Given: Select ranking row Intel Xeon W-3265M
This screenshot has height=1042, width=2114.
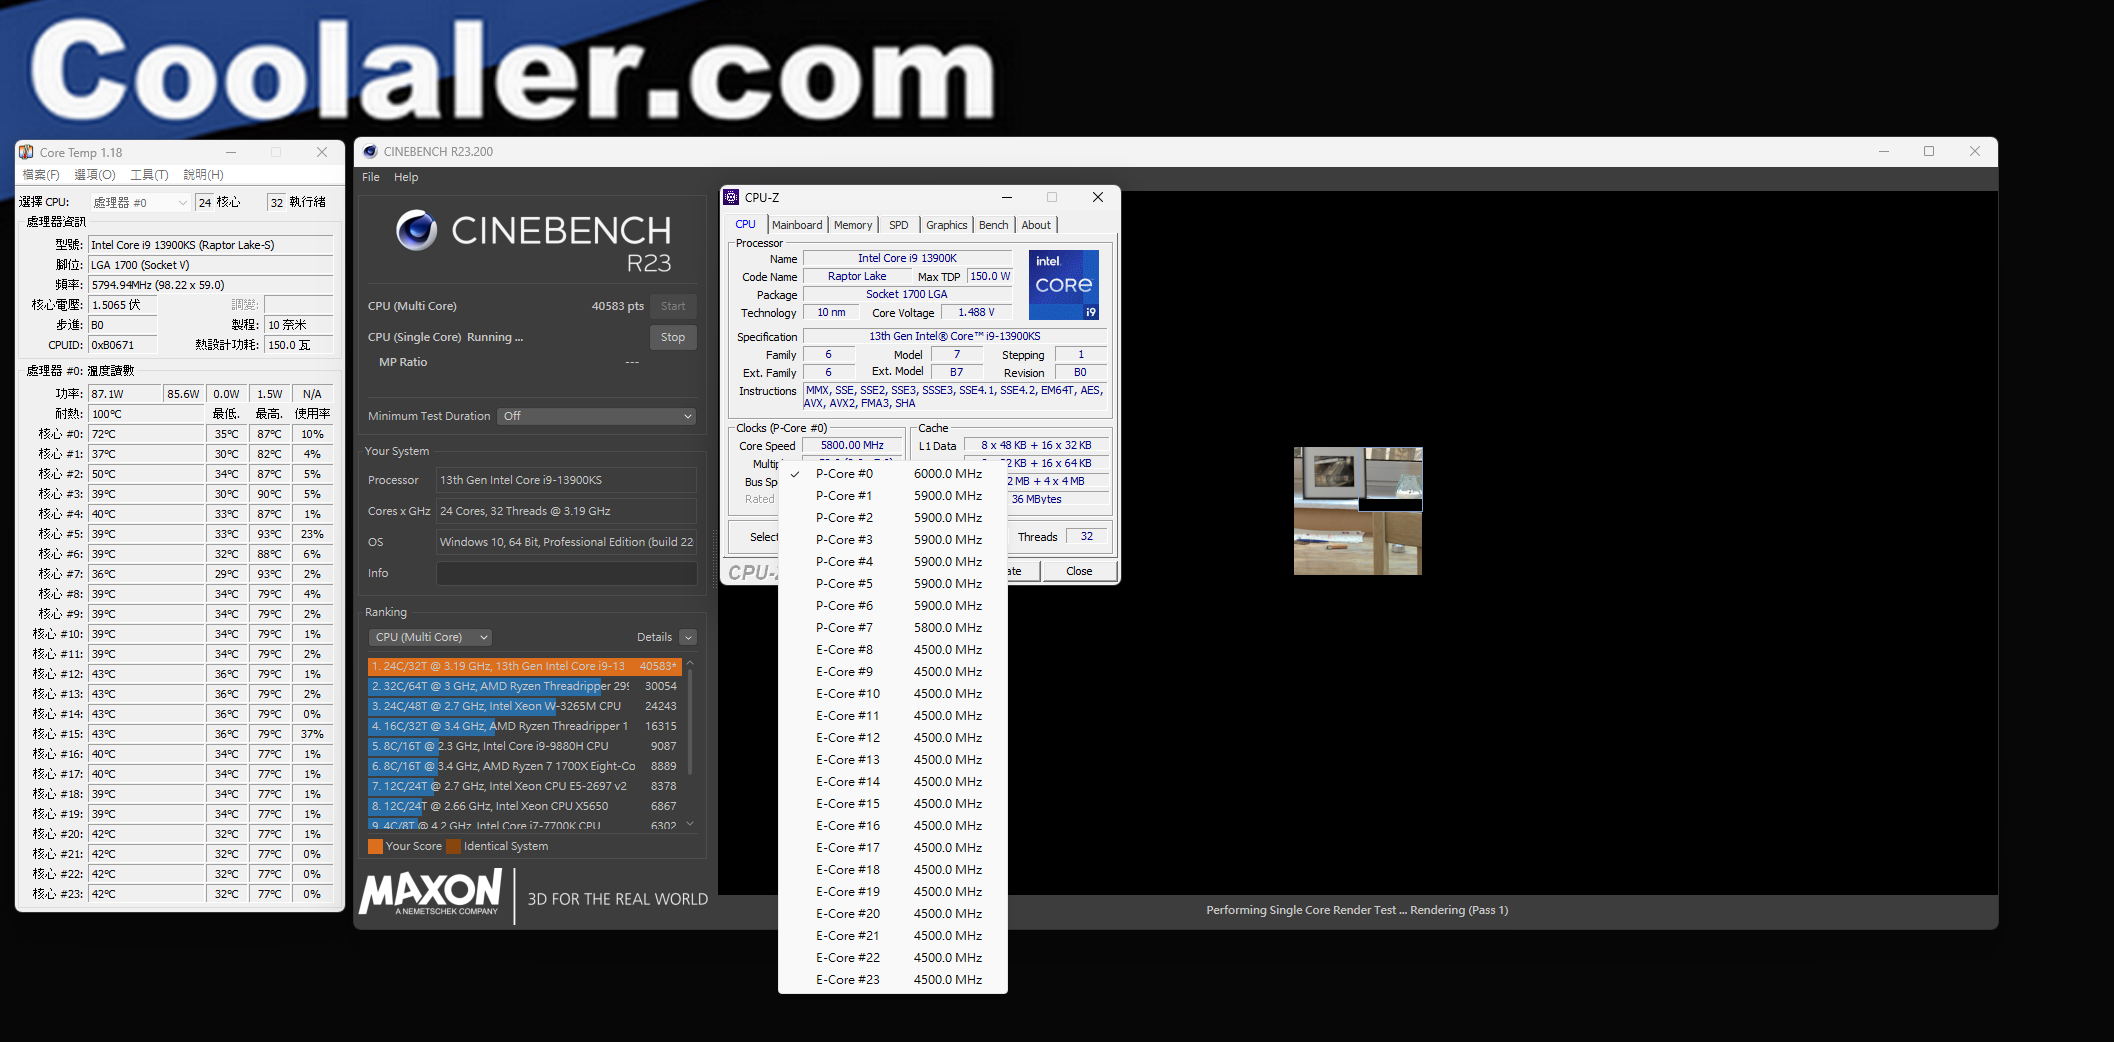Looking at the screenshot, I should (x=524, y=706).
